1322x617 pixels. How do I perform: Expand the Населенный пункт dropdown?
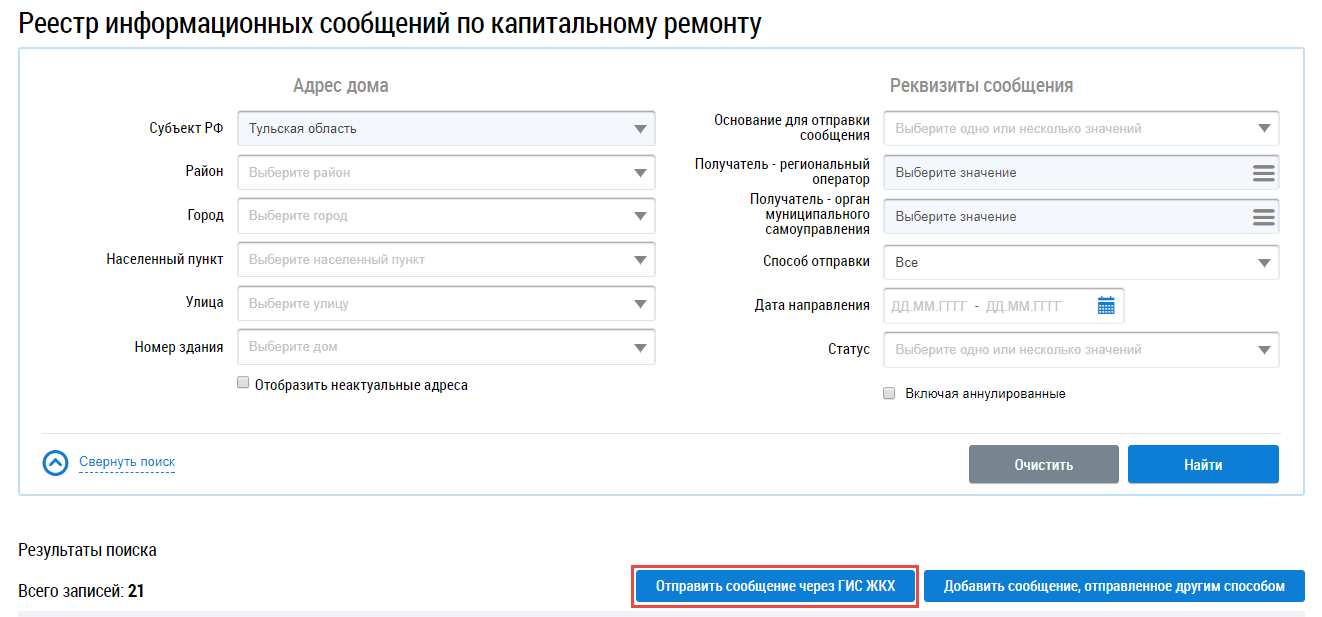[446, 260]
